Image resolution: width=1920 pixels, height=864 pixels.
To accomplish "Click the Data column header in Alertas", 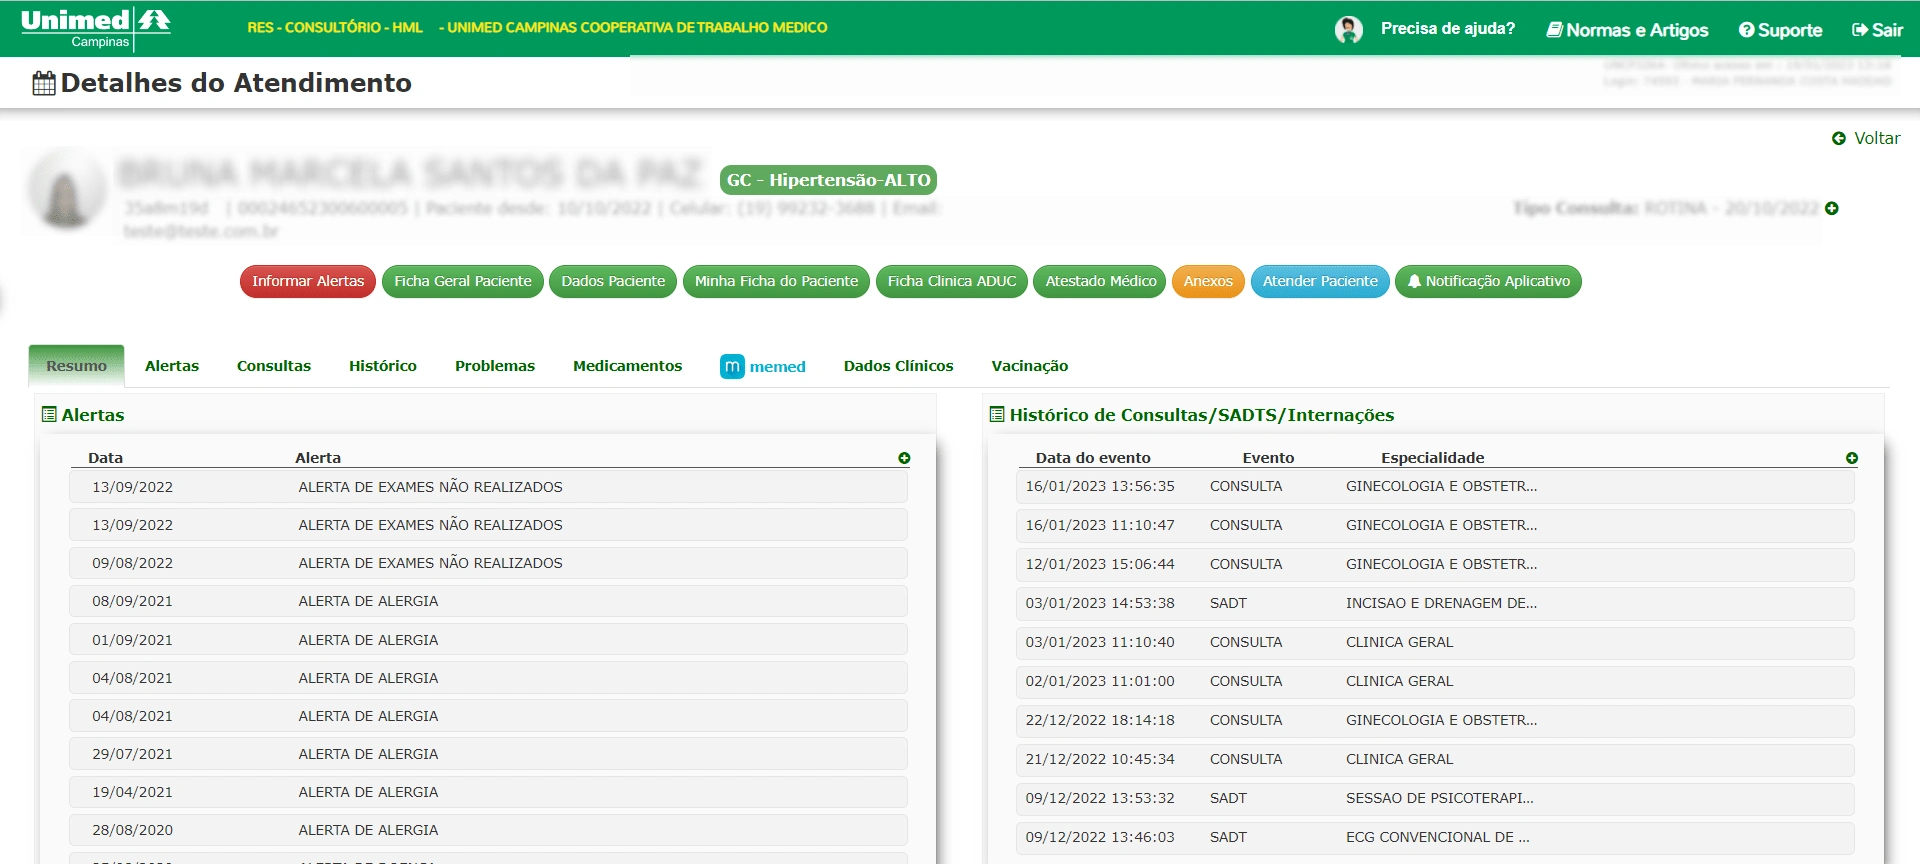I will click(105, 458).
